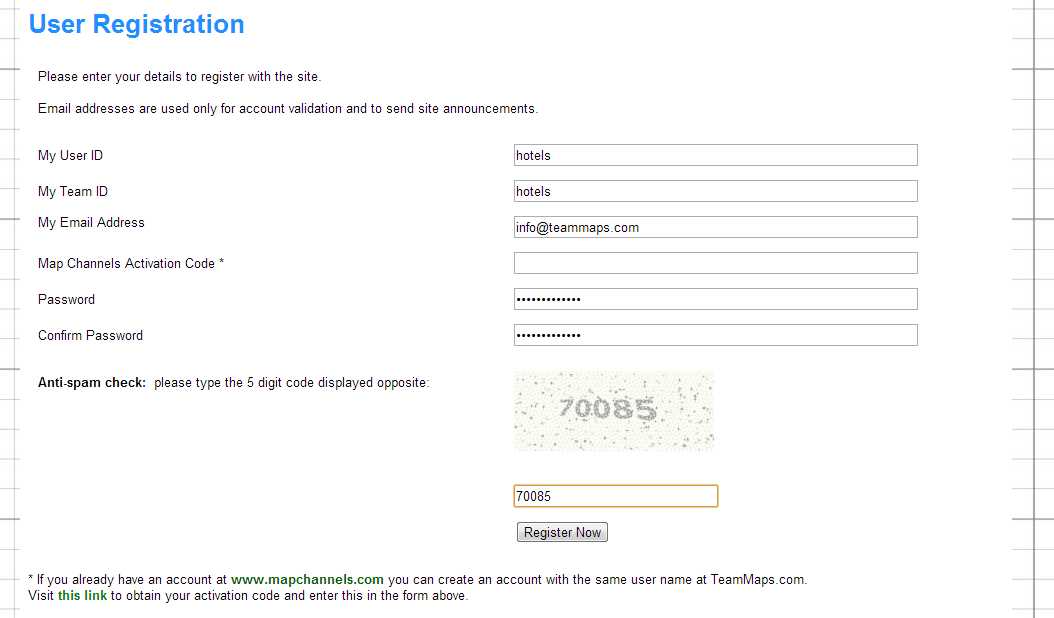Screen dimensions: 1054x618
Task: Focus the My User ID input field
Action: pyautogui.click(x=715, y=155)
